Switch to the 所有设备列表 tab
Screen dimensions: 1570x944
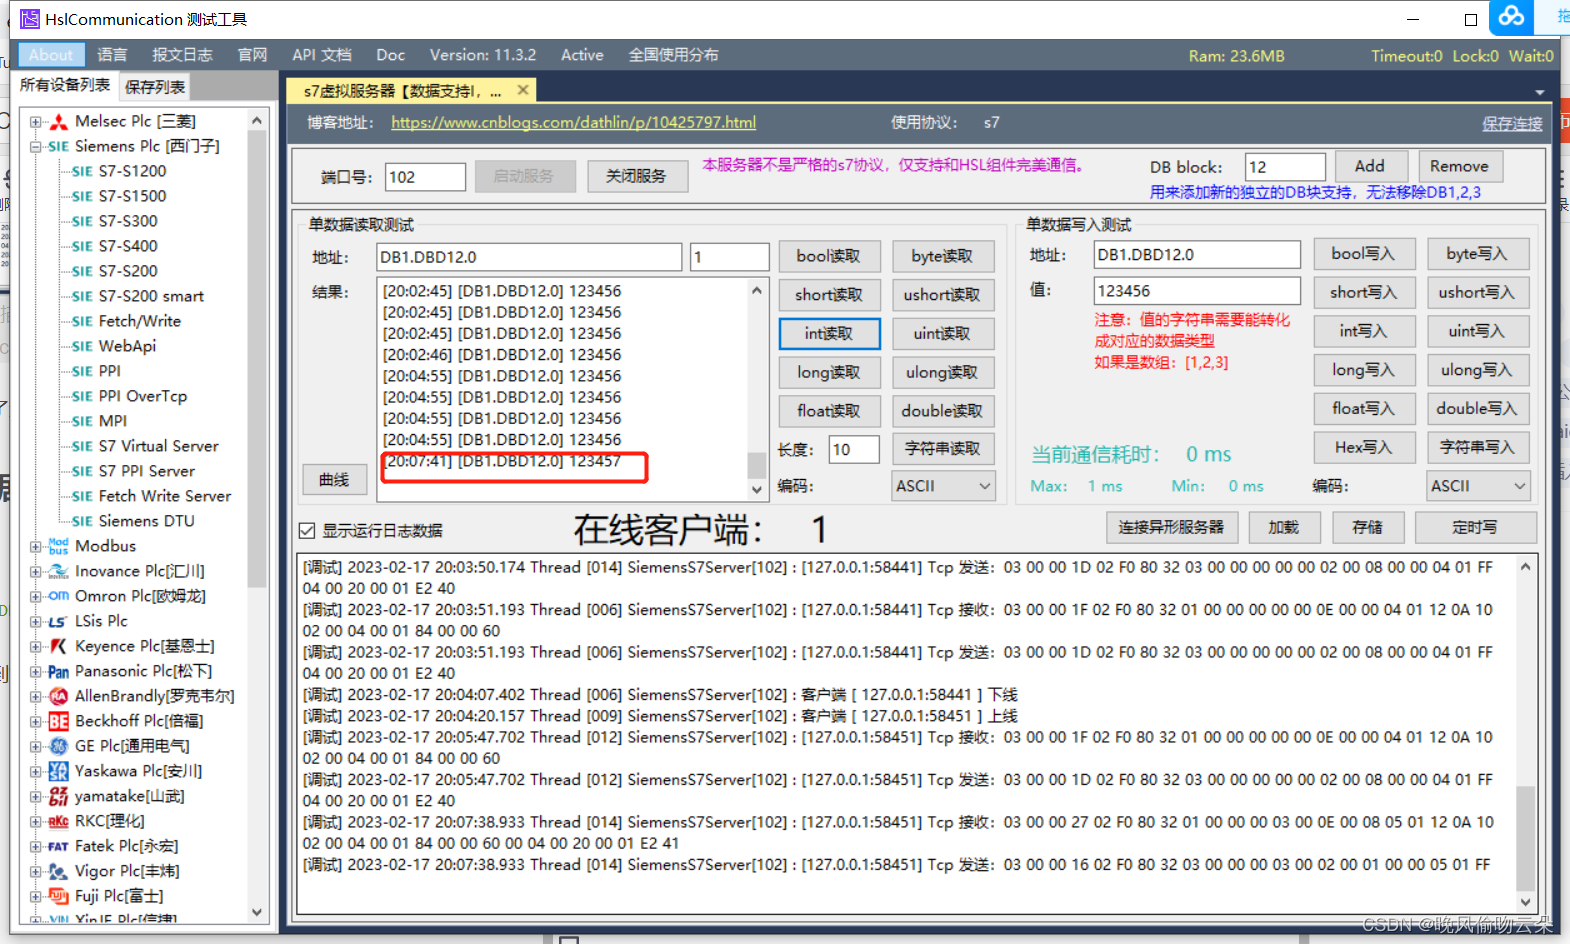pos(65,85)
